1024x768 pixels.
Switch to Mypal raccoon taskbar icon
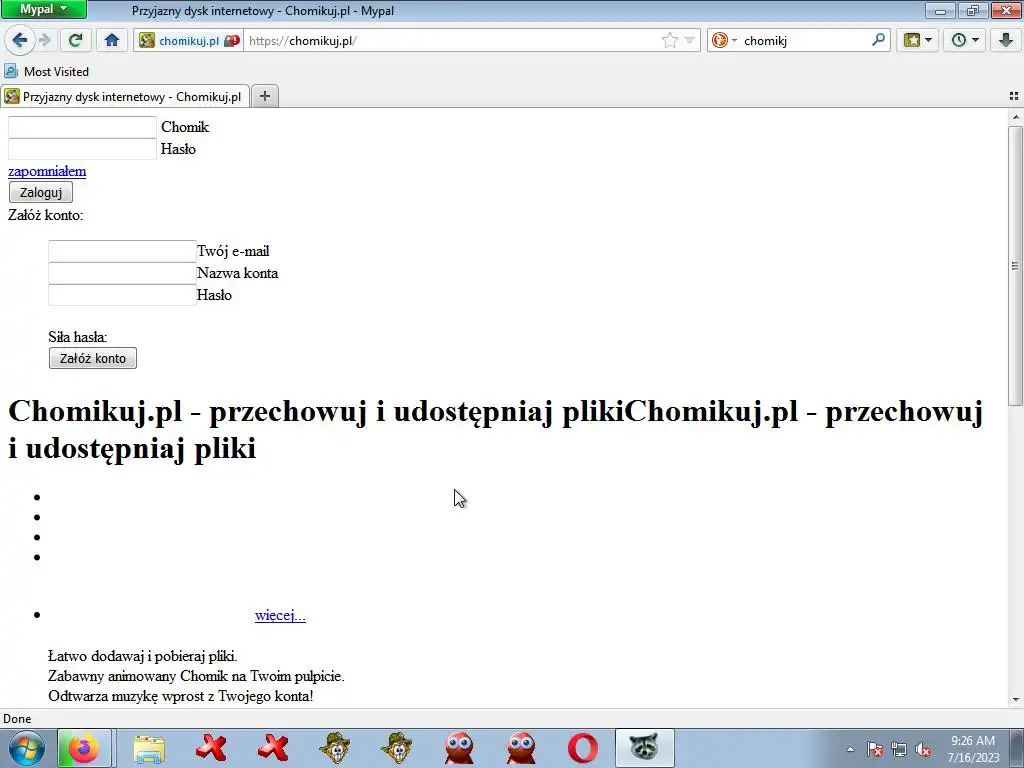(644, 747)
